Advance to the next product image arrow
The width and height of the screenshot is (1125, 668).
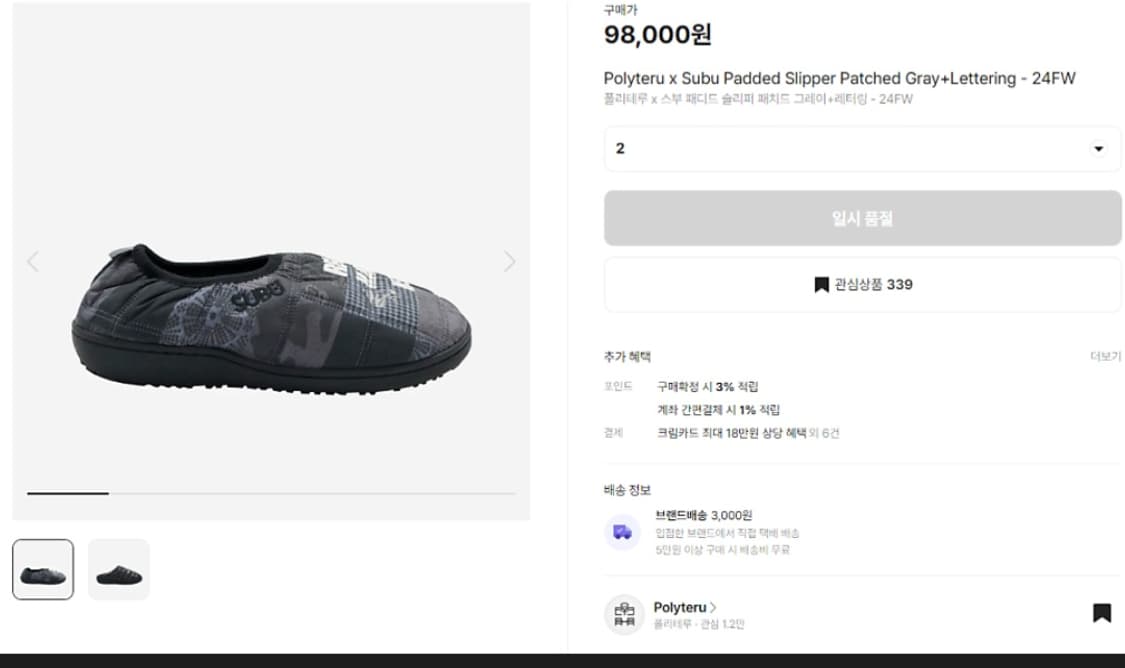tap(509, 262)
